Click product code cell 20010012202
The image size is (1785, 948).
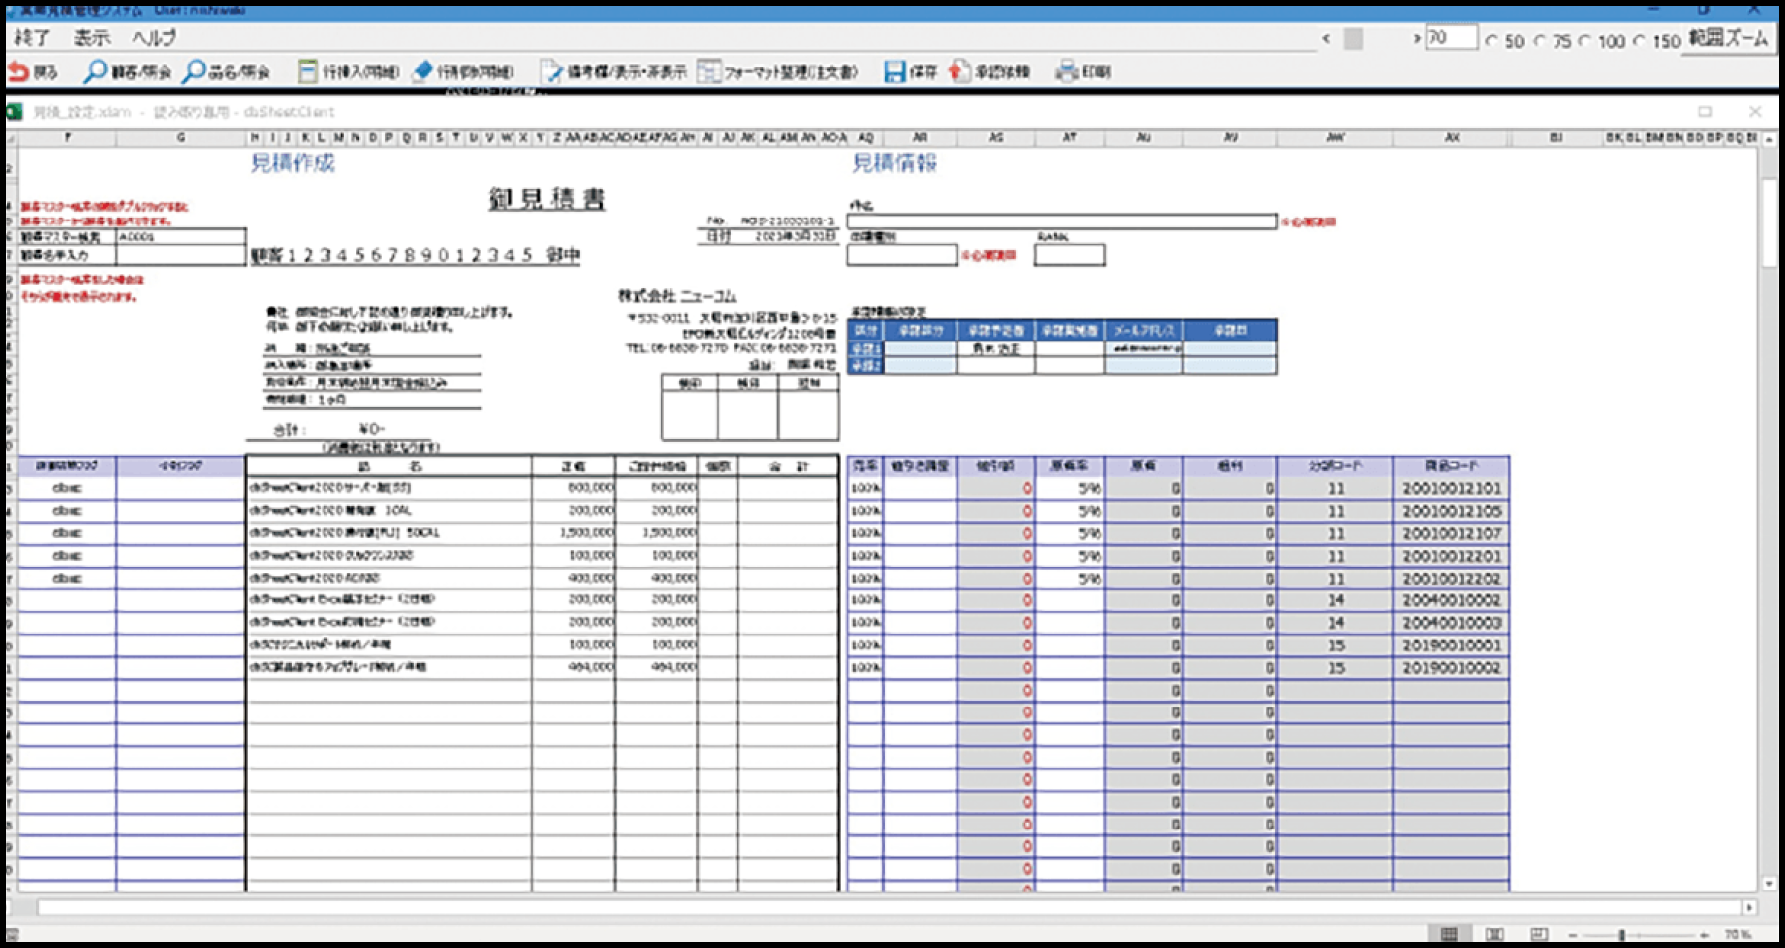click(x=1451, y=579)
